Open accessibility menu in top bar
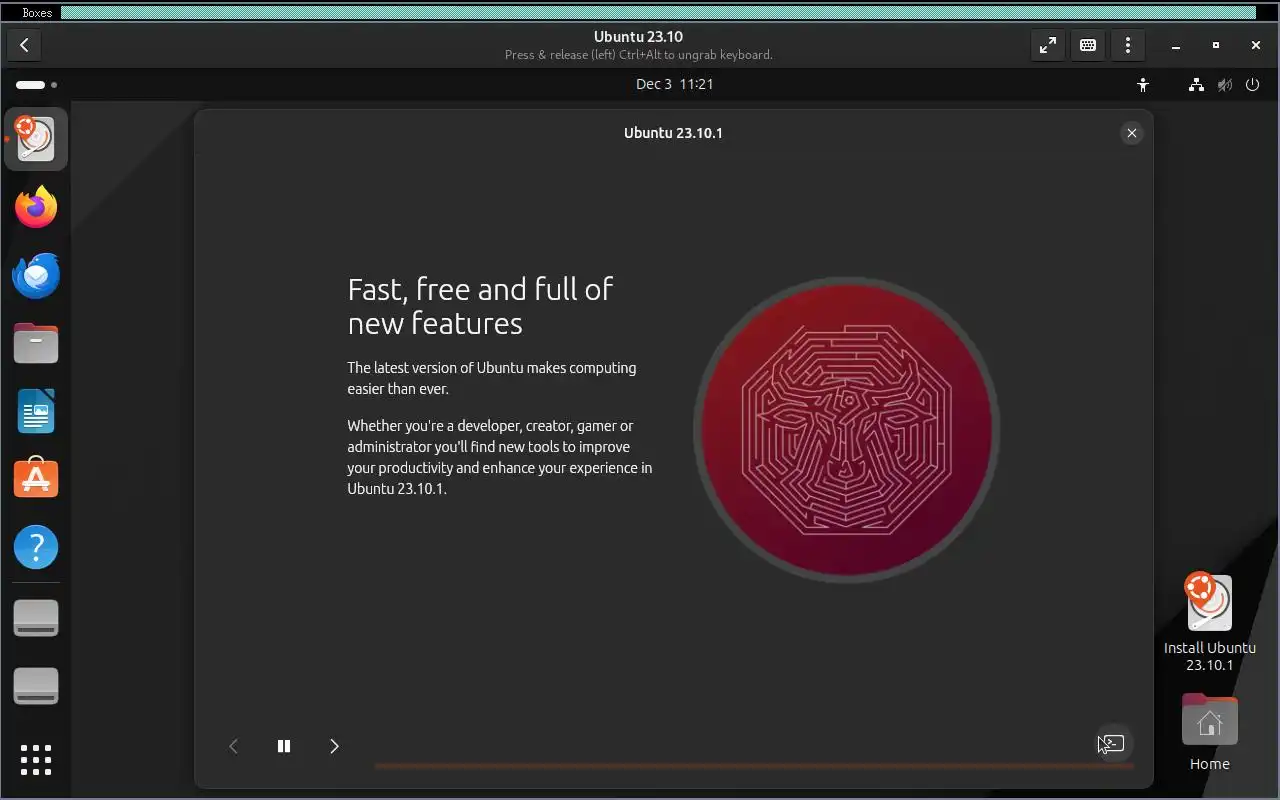1280x800 pixels. tap(1143, 85)
